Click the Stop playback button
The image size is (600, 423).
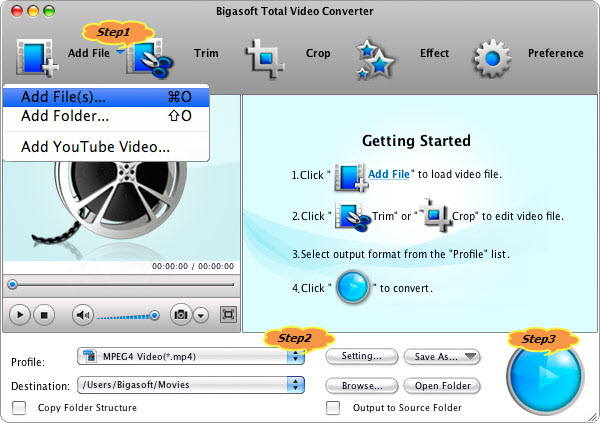coord(44,315)
